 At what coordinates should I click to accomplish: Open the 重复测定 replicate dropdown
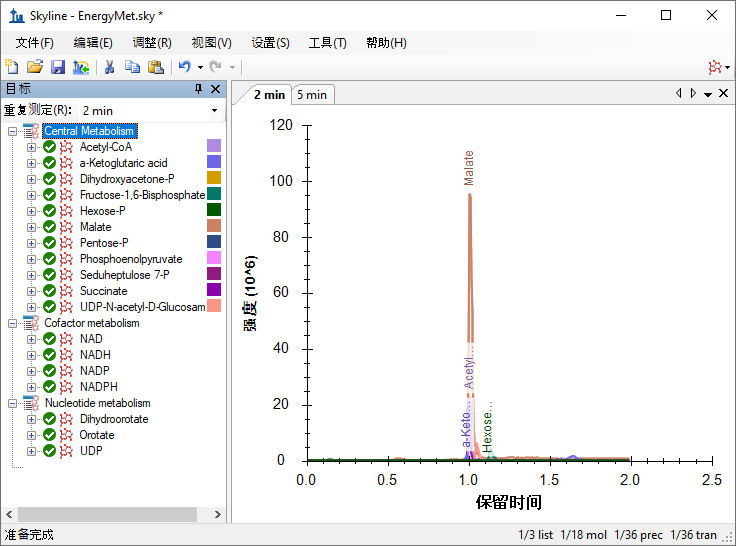tap(214, 110)
